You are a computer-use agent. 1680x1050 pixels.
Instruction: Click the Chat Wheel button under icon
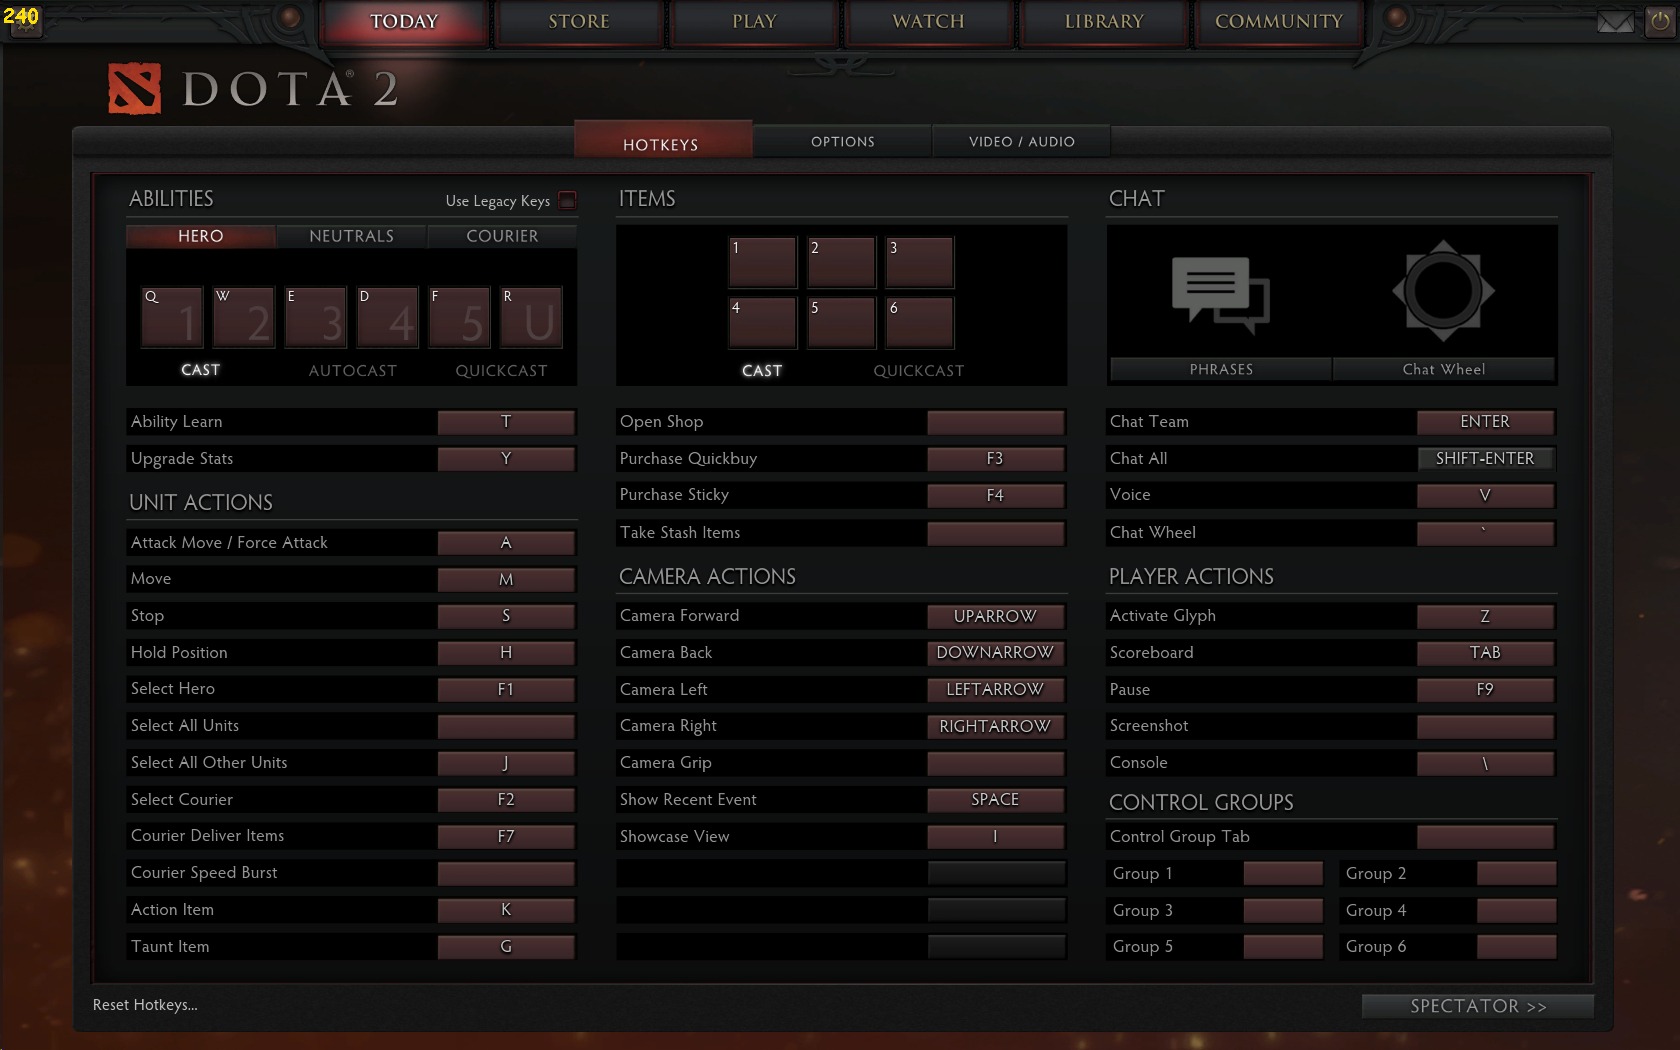pyautogui.click(x=1444, y=369)
